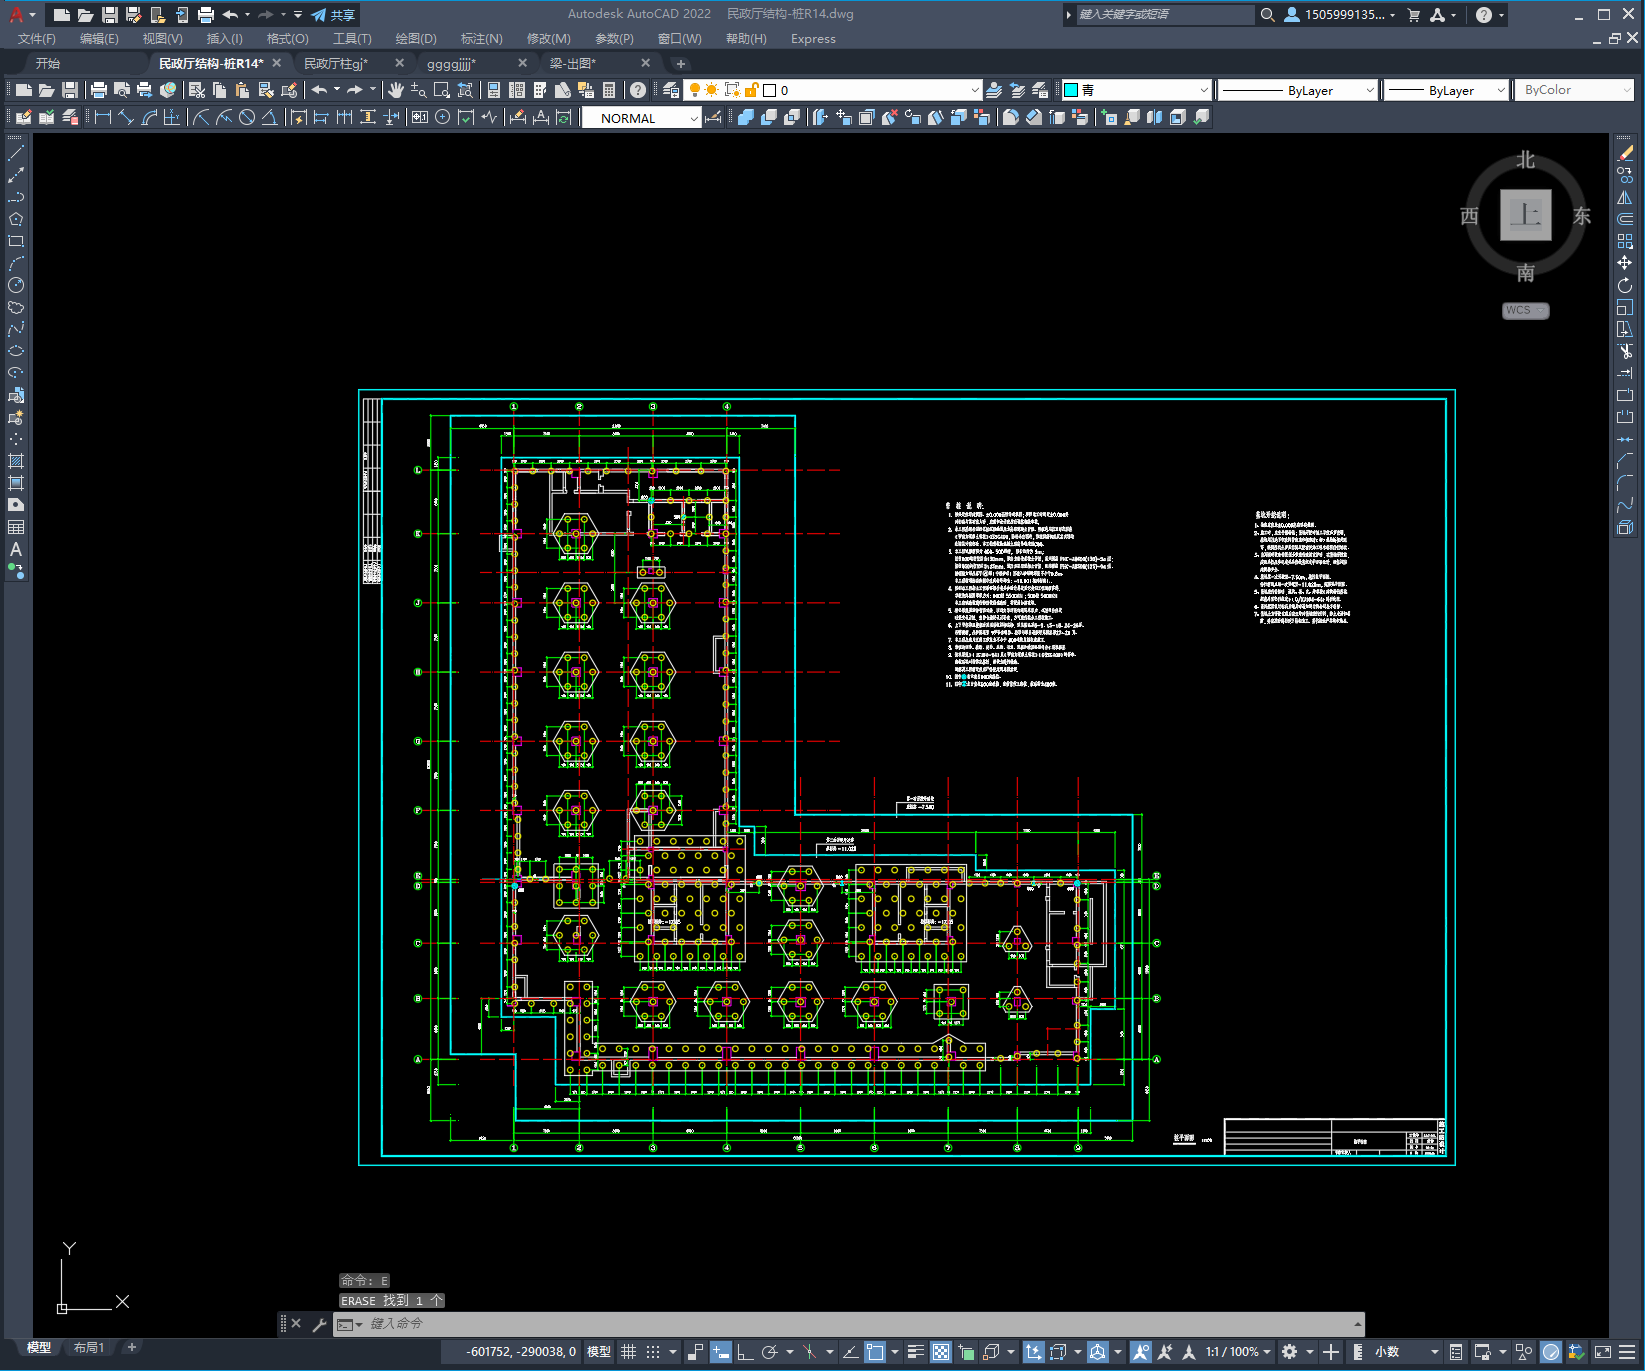The height and width of the screenshot is (1371, 1645).
Task: Select the multiline Text tool (A)
Action: click(x=16, y=549)
